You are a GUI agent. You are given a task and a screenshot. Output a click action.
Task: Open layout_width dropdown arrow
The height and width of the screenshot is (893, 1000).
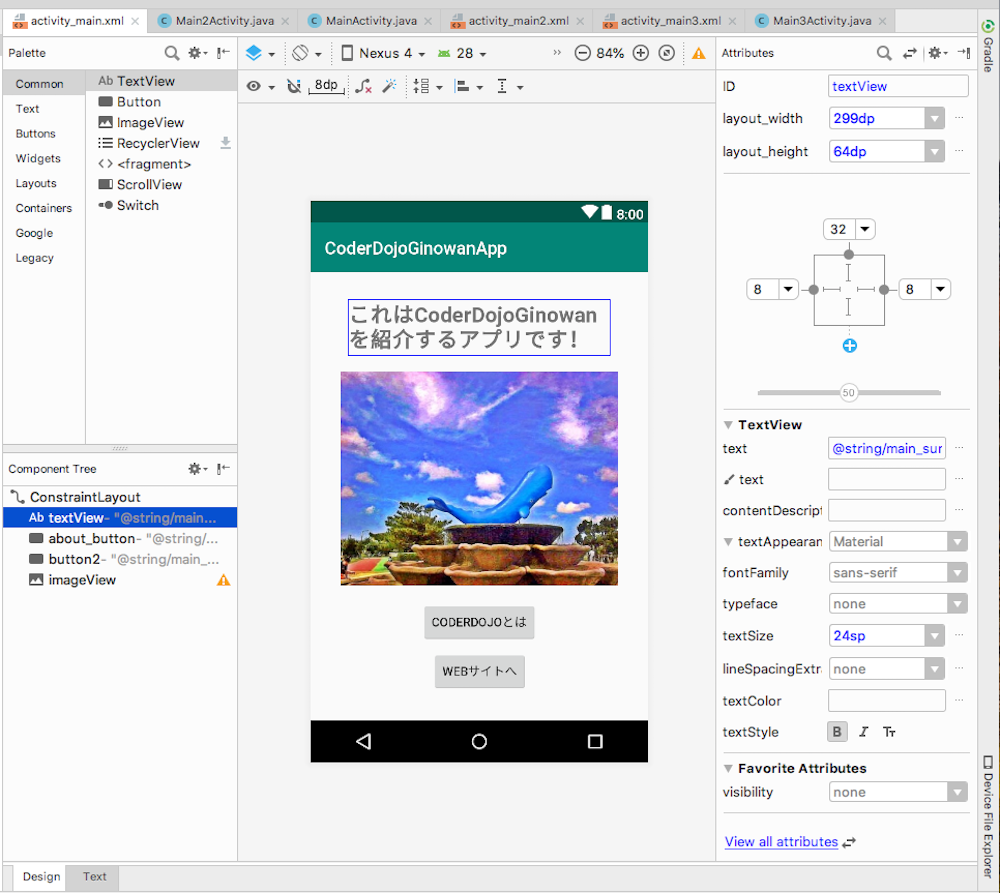pos(934,119)
